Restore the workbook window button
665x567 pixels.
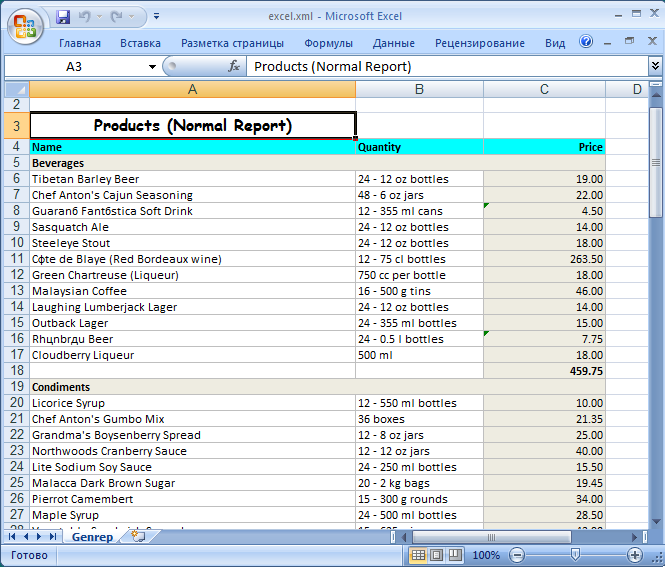pos(630,41)
